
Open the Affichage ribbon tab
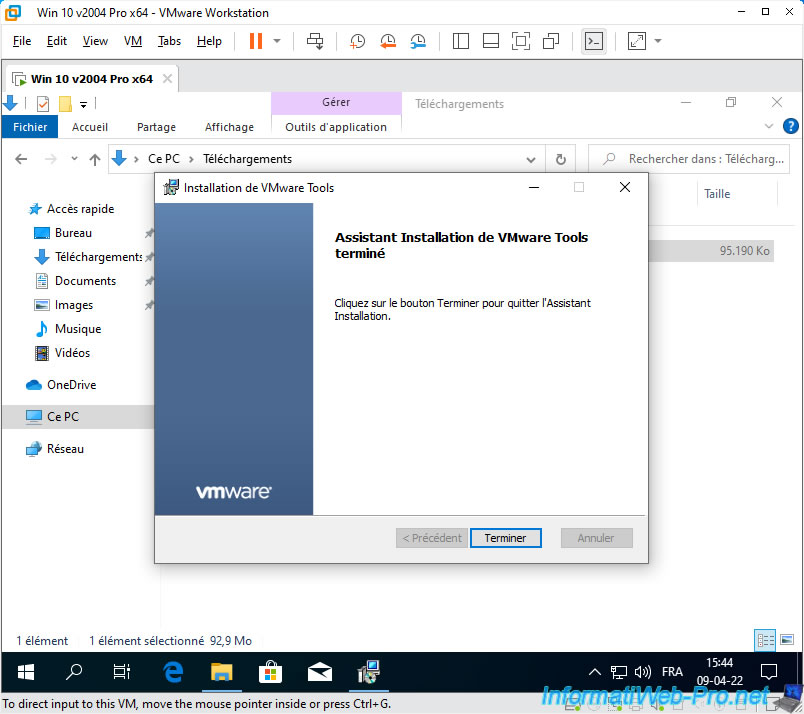(229, 127)
